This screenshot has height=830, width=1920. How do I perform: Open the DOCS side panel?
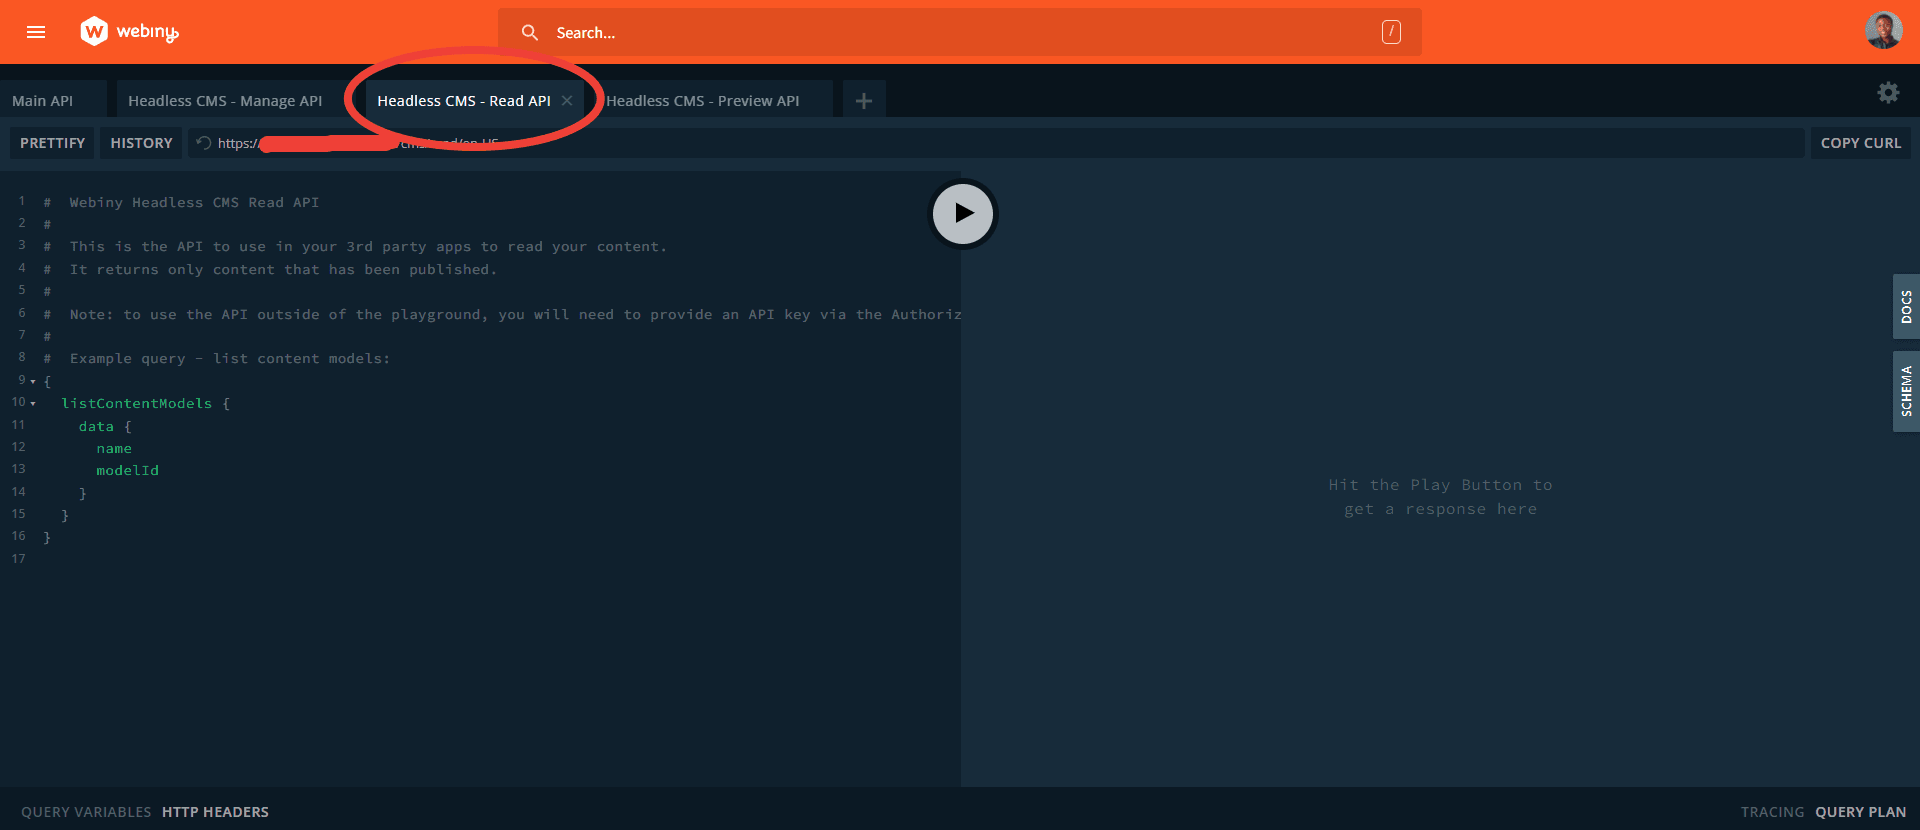pos(1906,306)
